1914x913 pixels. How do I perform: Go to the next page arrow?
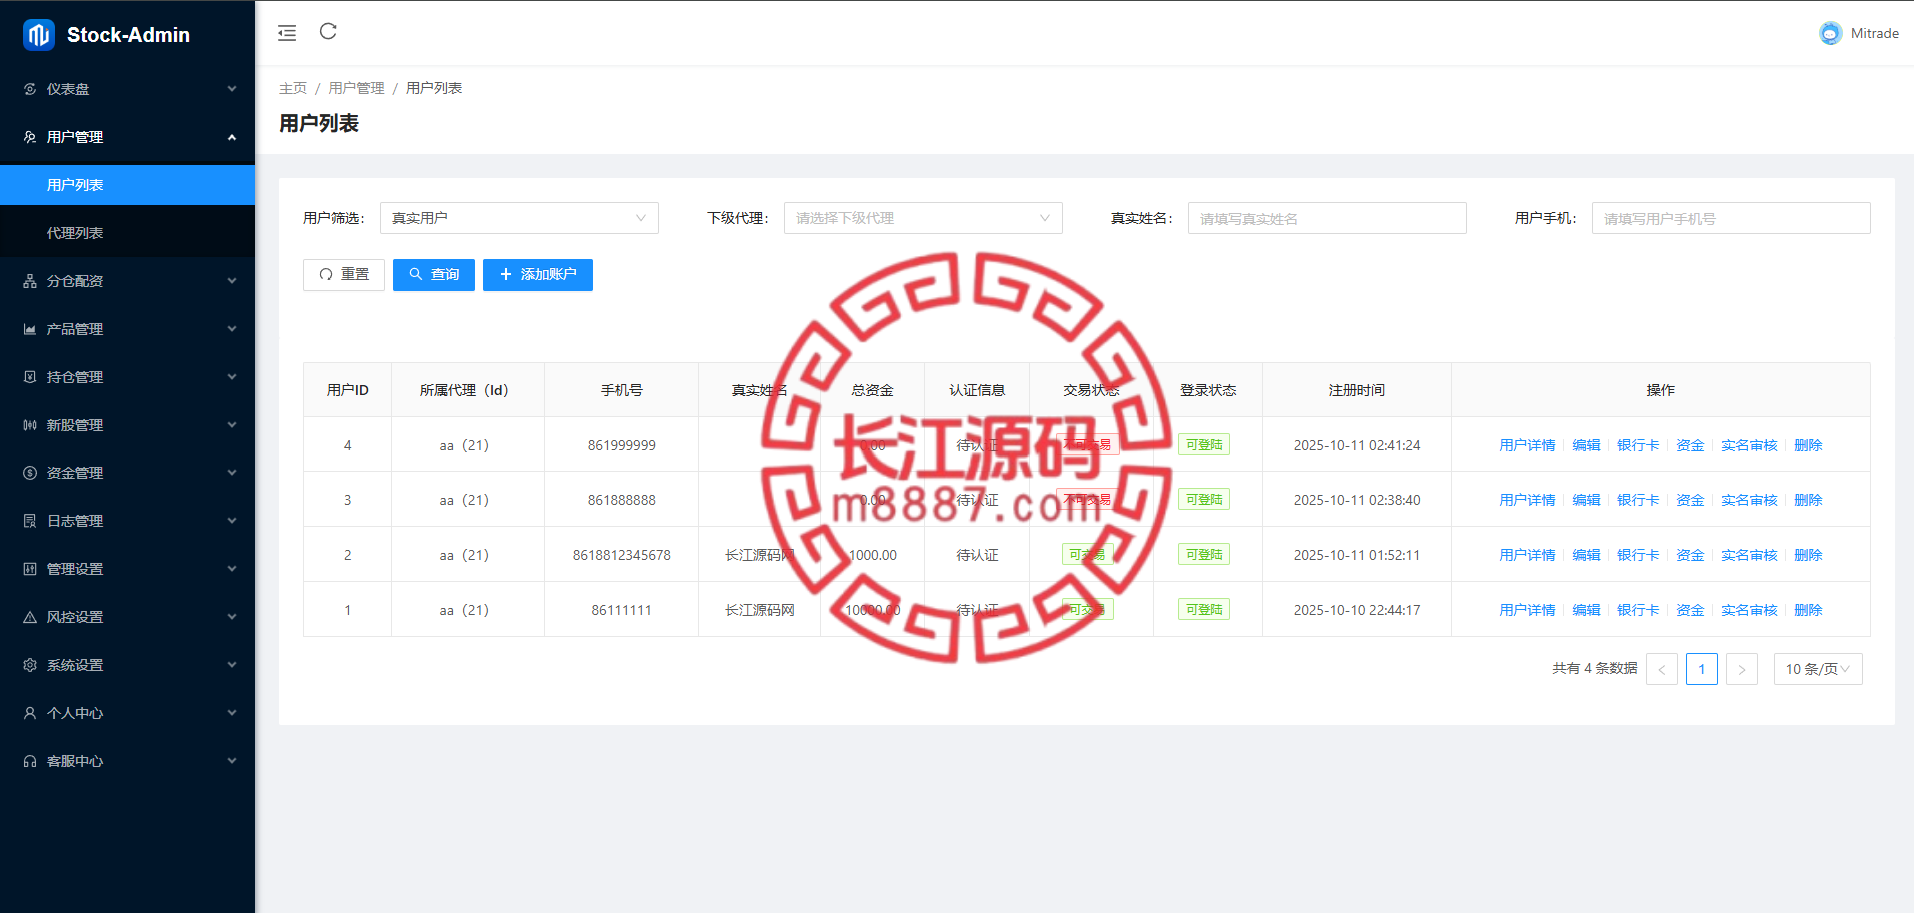tap(1742, 669)
